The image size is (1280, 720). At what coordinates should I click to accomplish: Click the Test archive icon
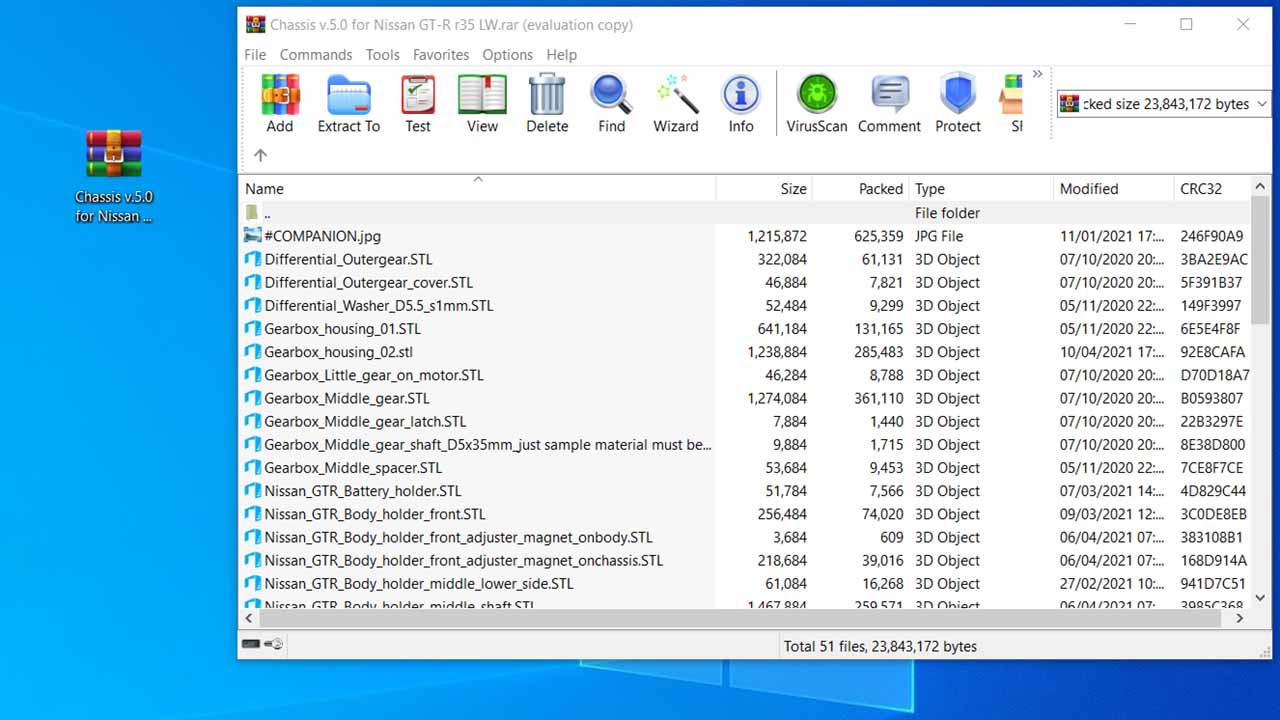point(418,95)
